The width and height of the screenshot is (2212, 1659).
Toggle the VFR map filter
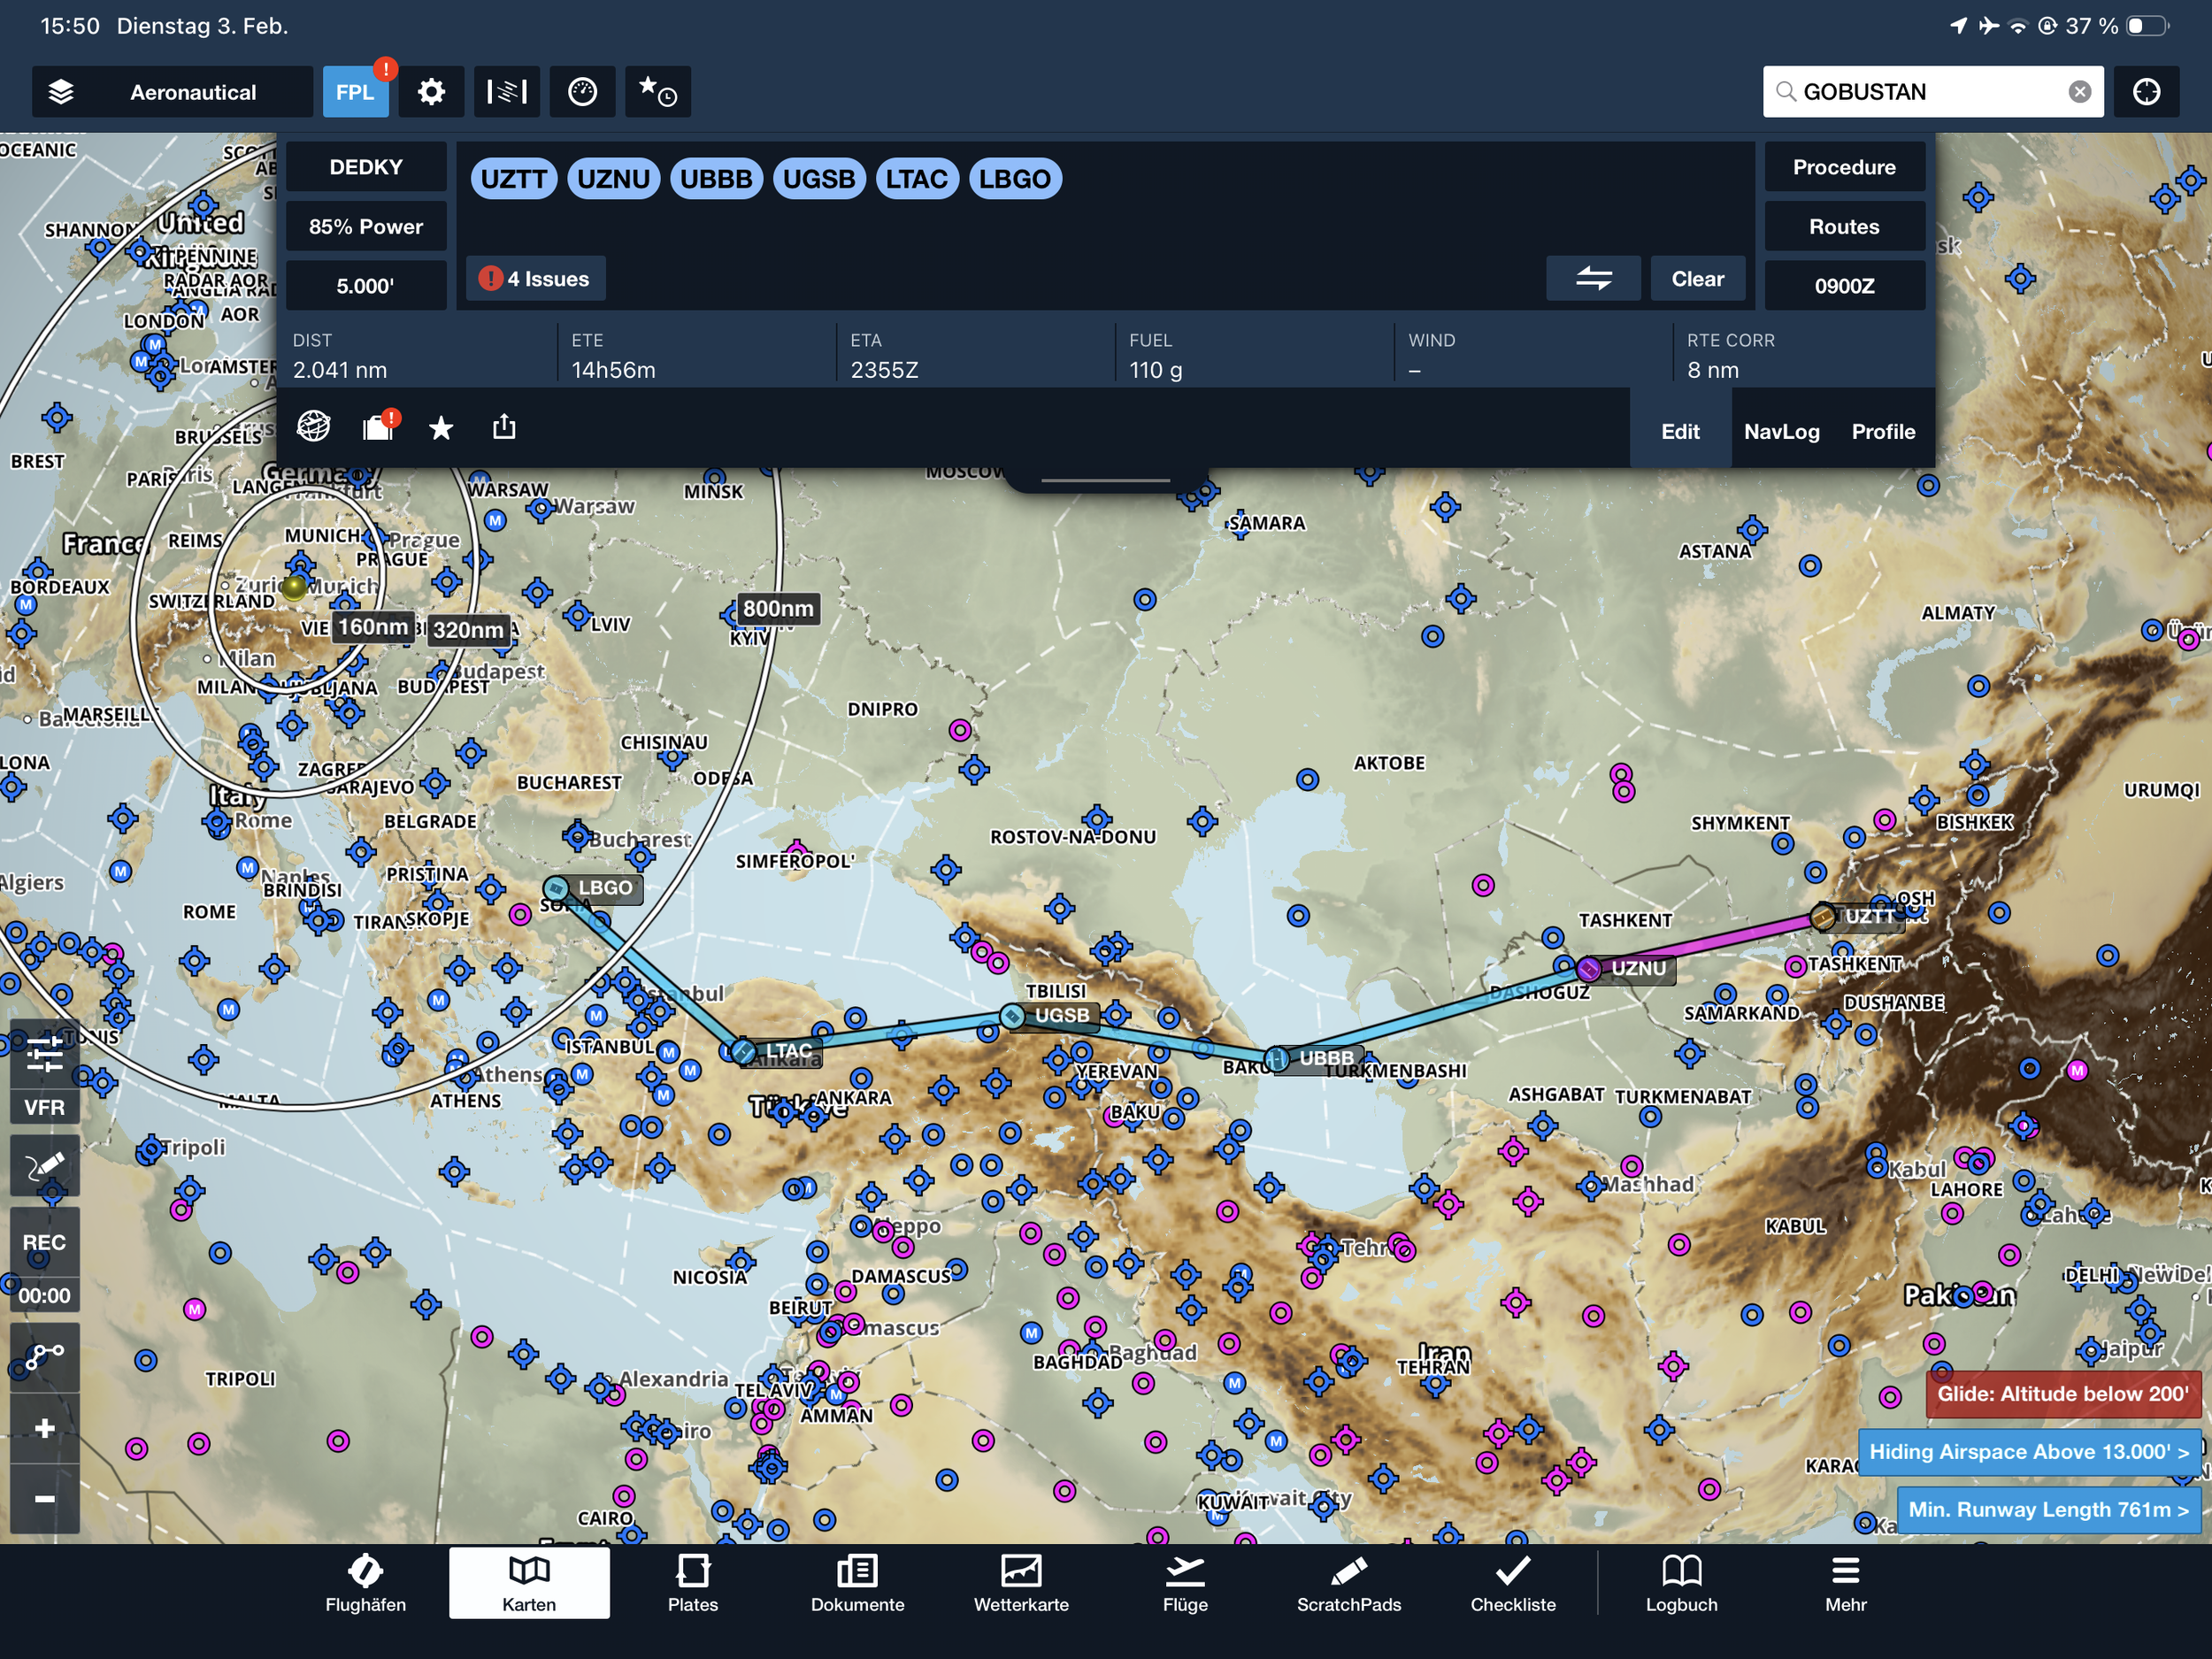coord(45,1107)
